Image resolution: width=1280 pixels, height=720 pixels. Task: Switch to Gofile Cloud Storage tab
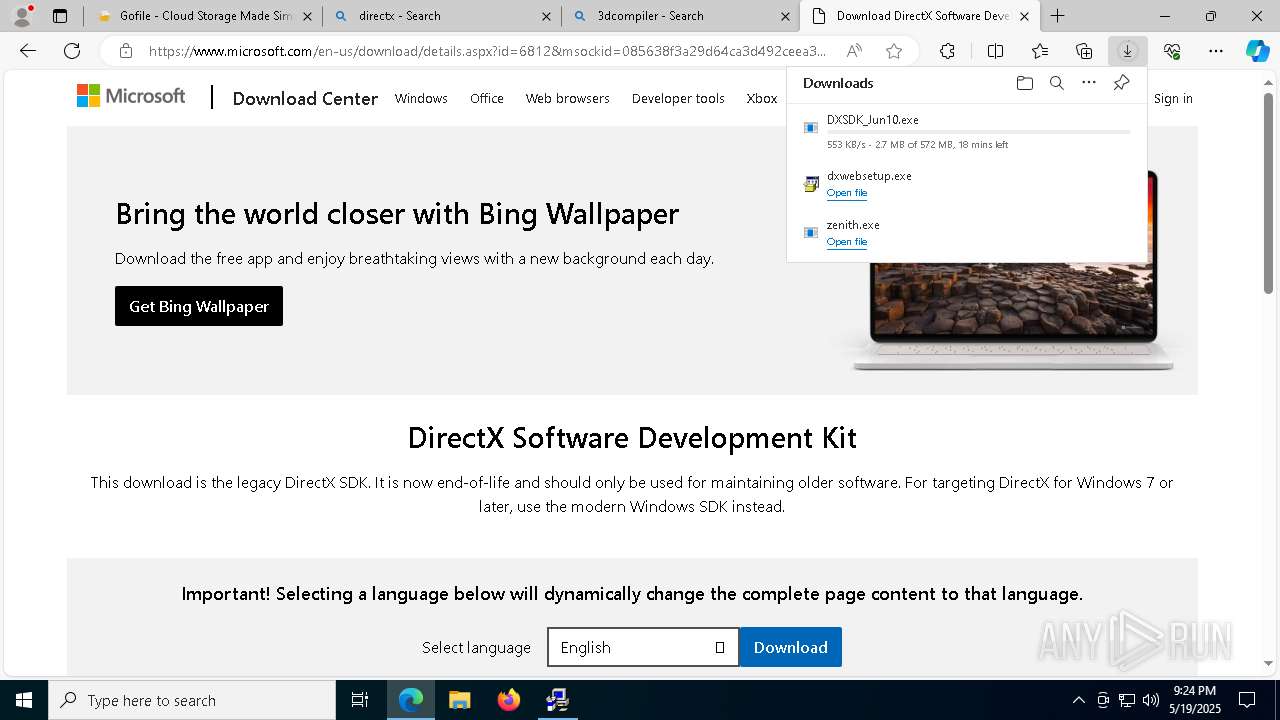tap(205, 16)
